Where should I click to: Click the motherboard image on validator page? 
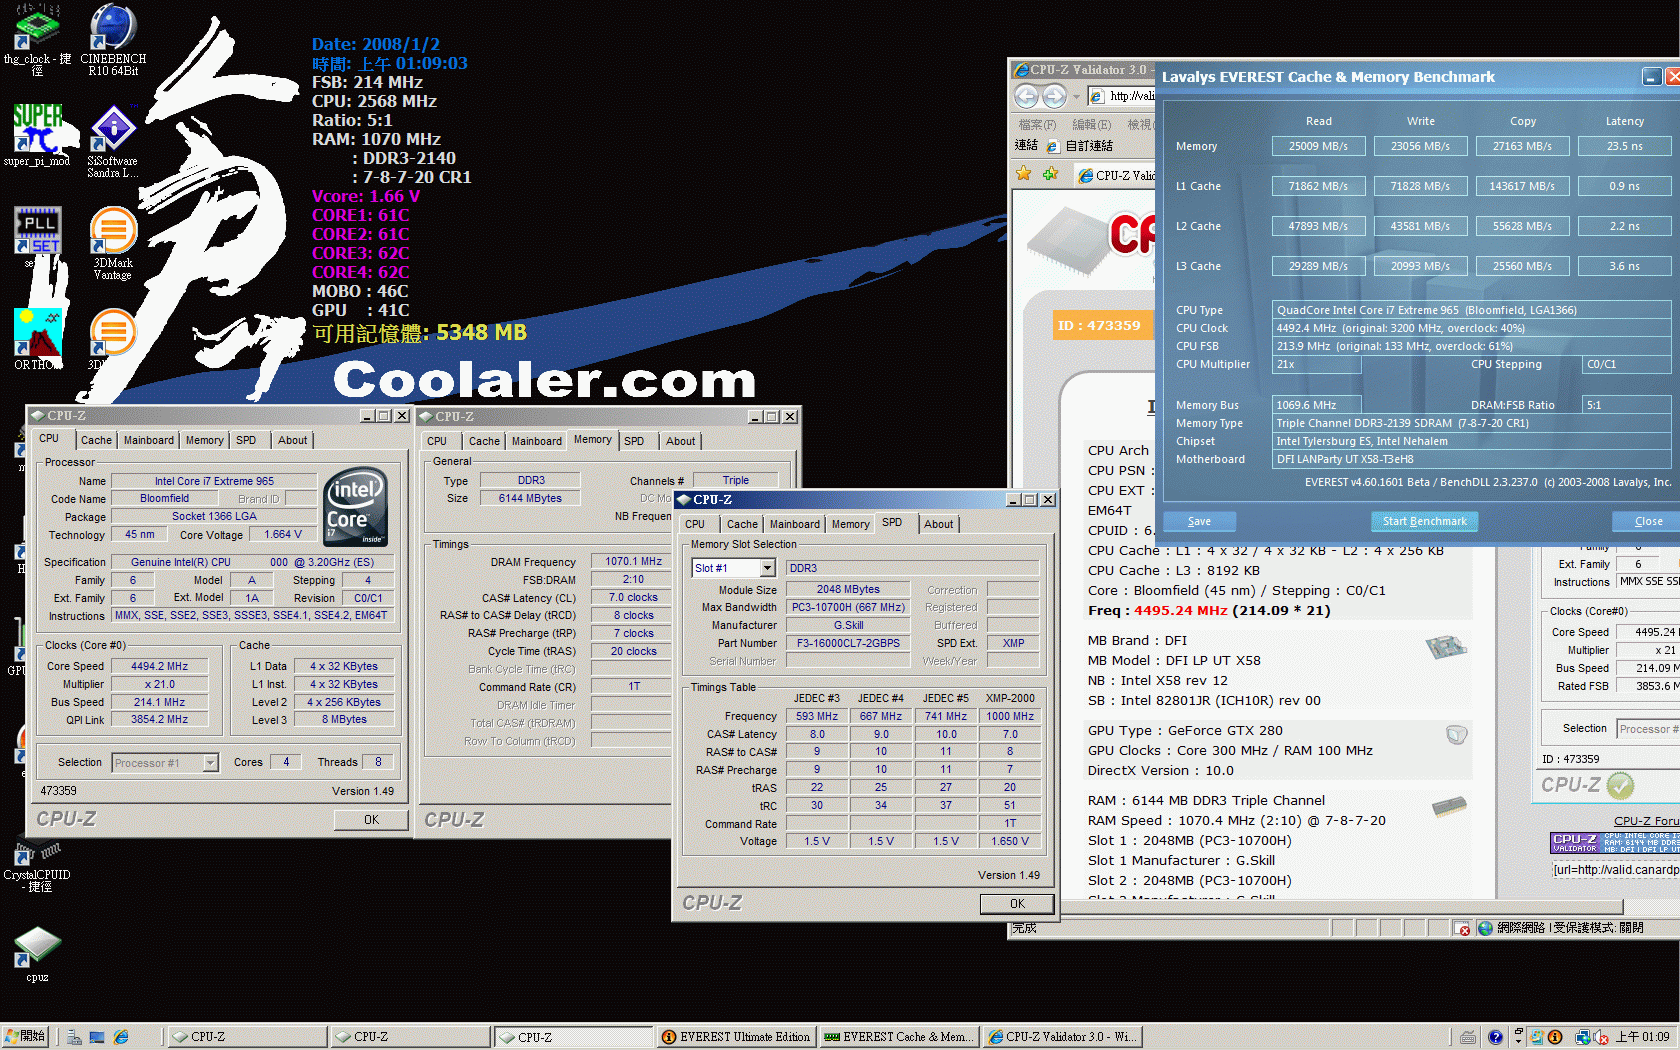click(x=1447, y=647)
